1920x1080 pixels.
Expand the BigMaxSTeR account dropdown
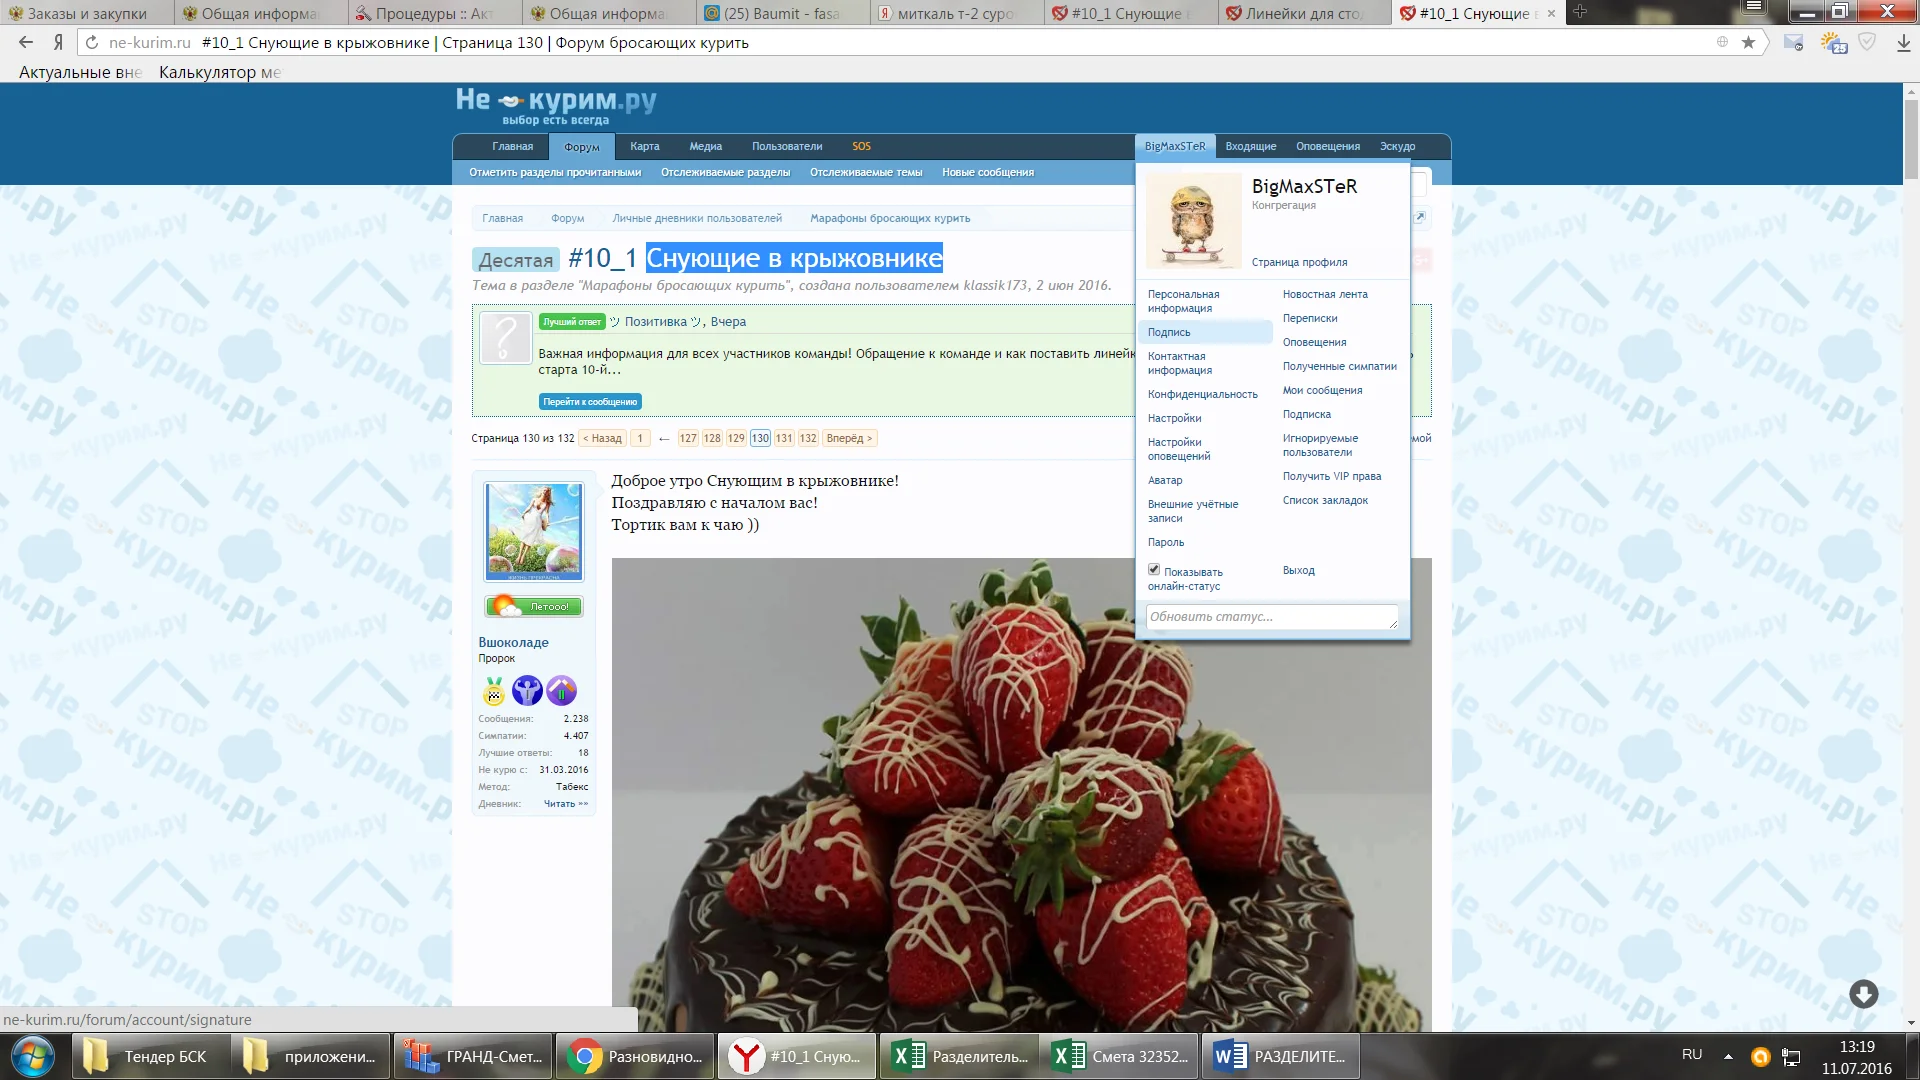click(1174, 146)
